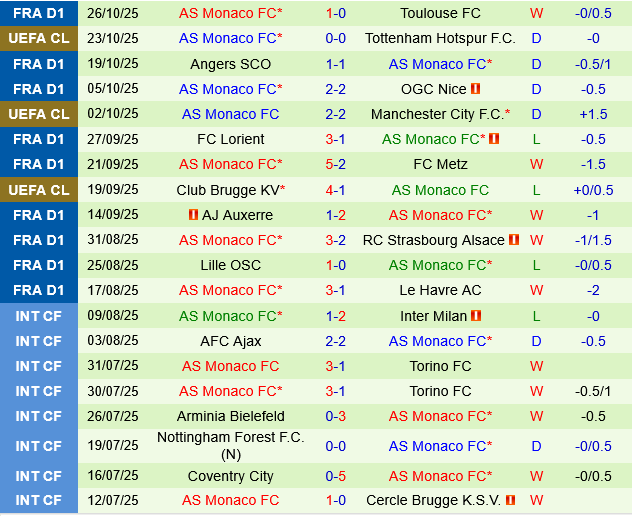
Task: Click the red card icon in the FC Lorient match row
Action: [x=494, y=139]
